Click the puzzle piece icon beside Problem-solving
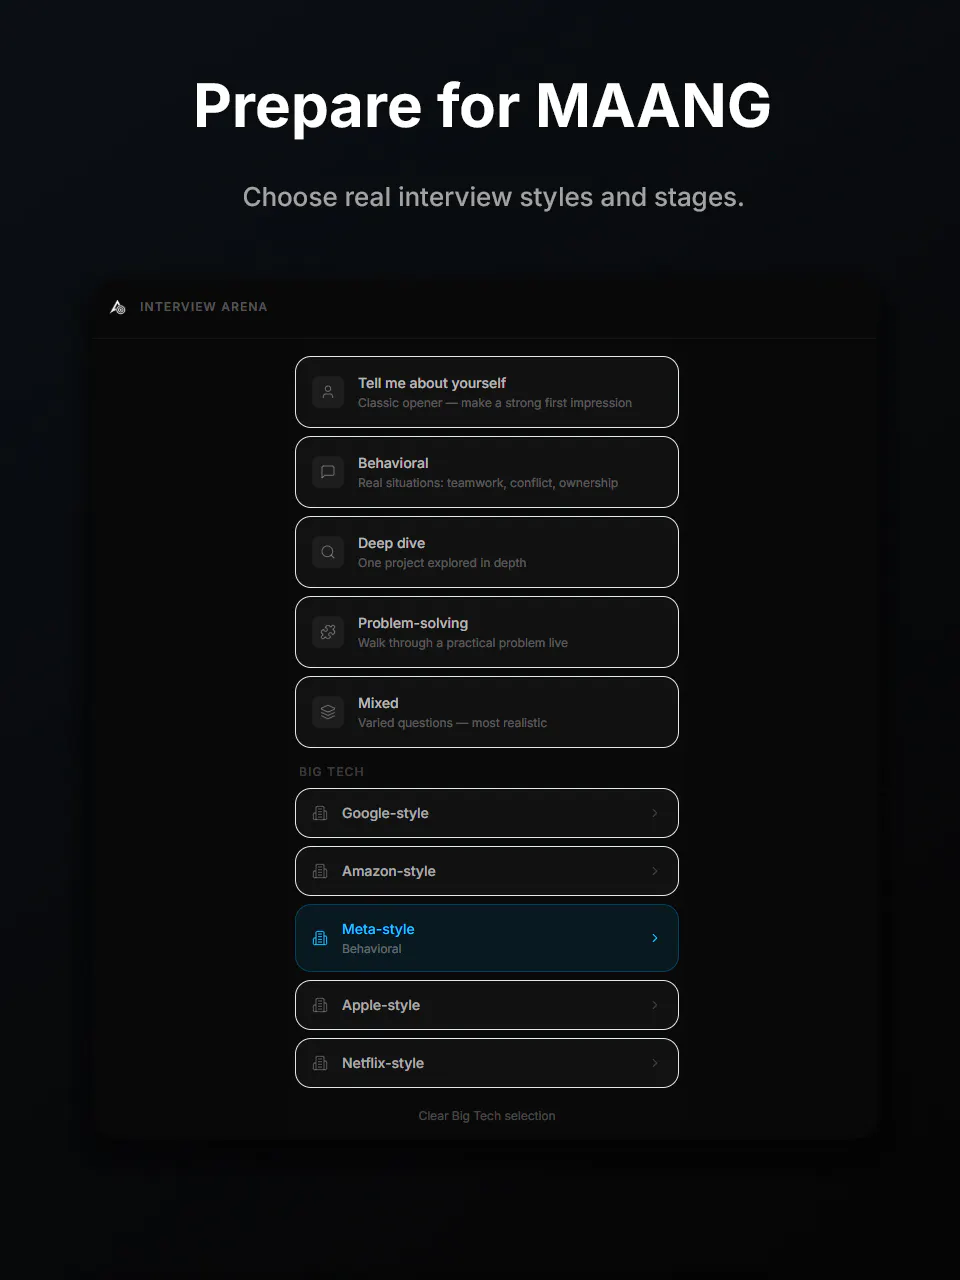The height and width of the screenshot is (1280, 960). (328, 632)
